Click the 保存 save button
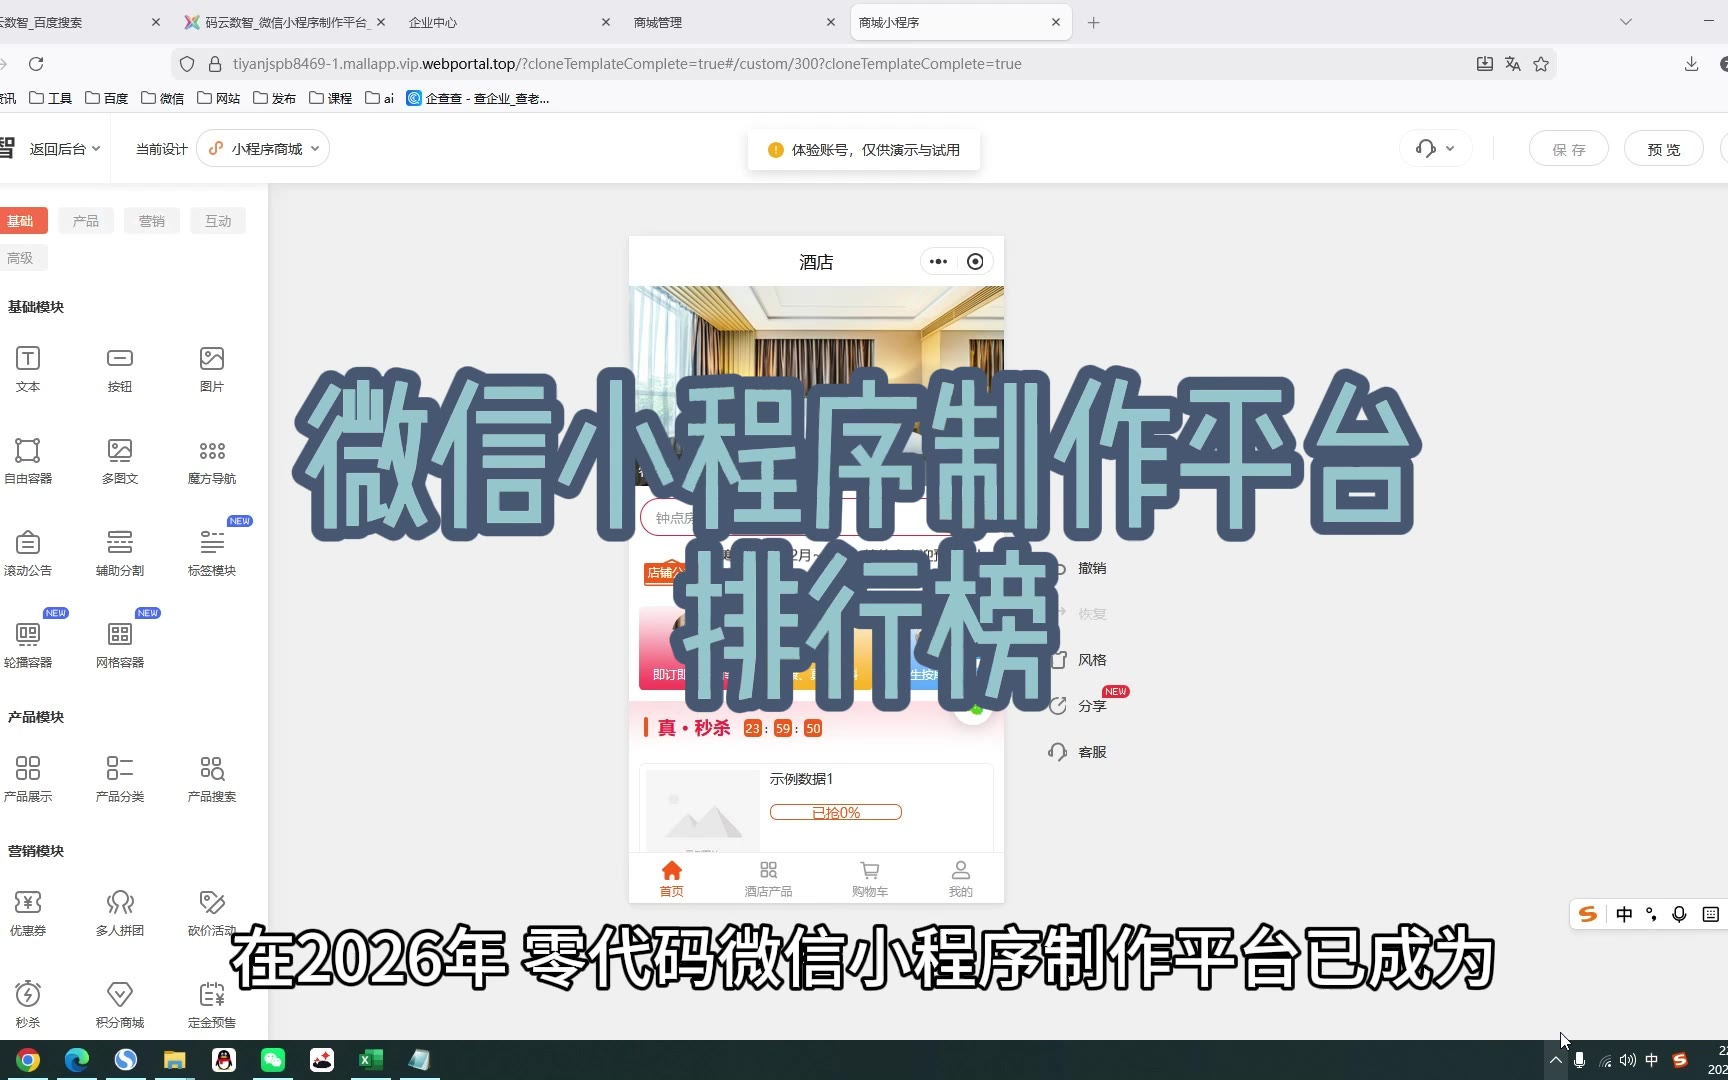The image size is (1728, 1080). pyautogui.click(x=1569, y=149)
